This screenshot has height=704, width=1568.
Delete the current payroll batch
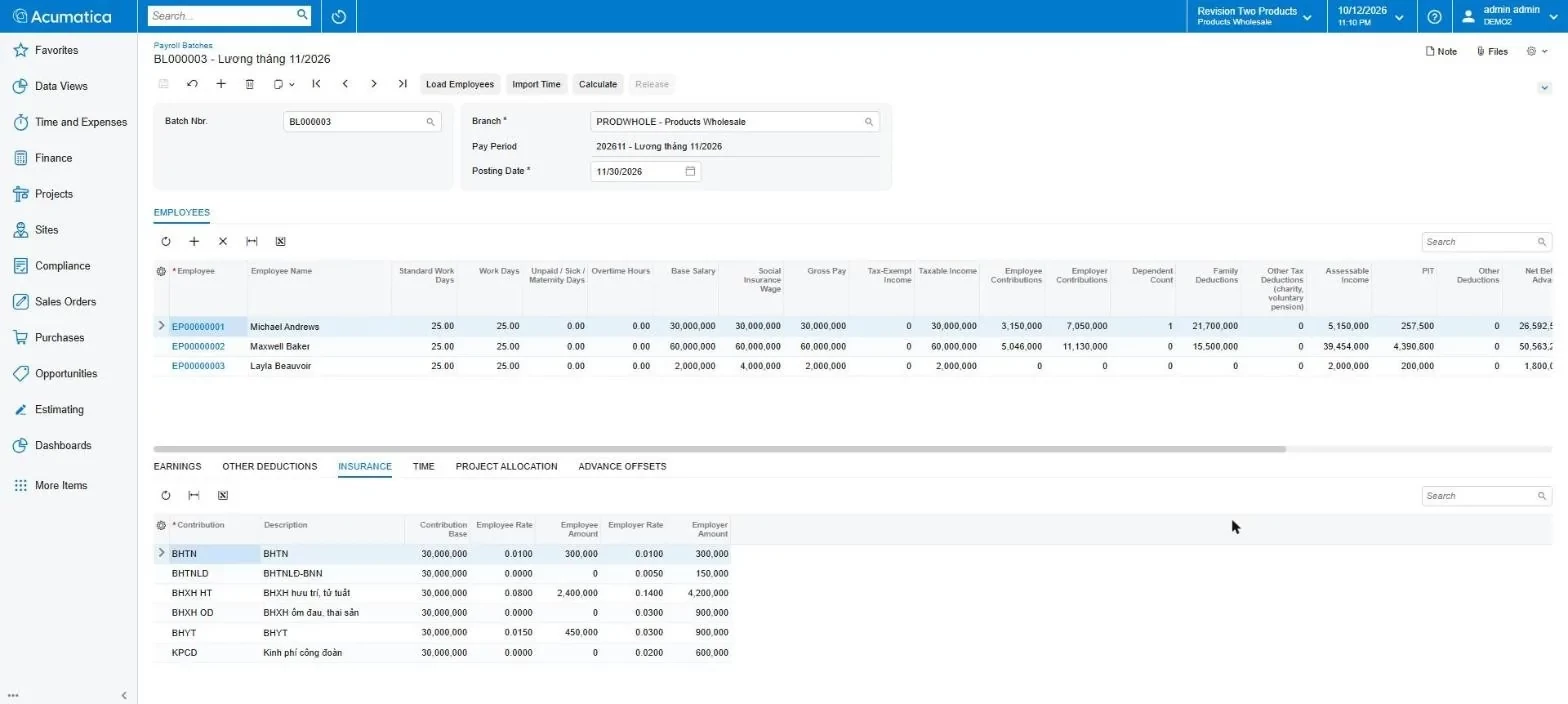250,84
